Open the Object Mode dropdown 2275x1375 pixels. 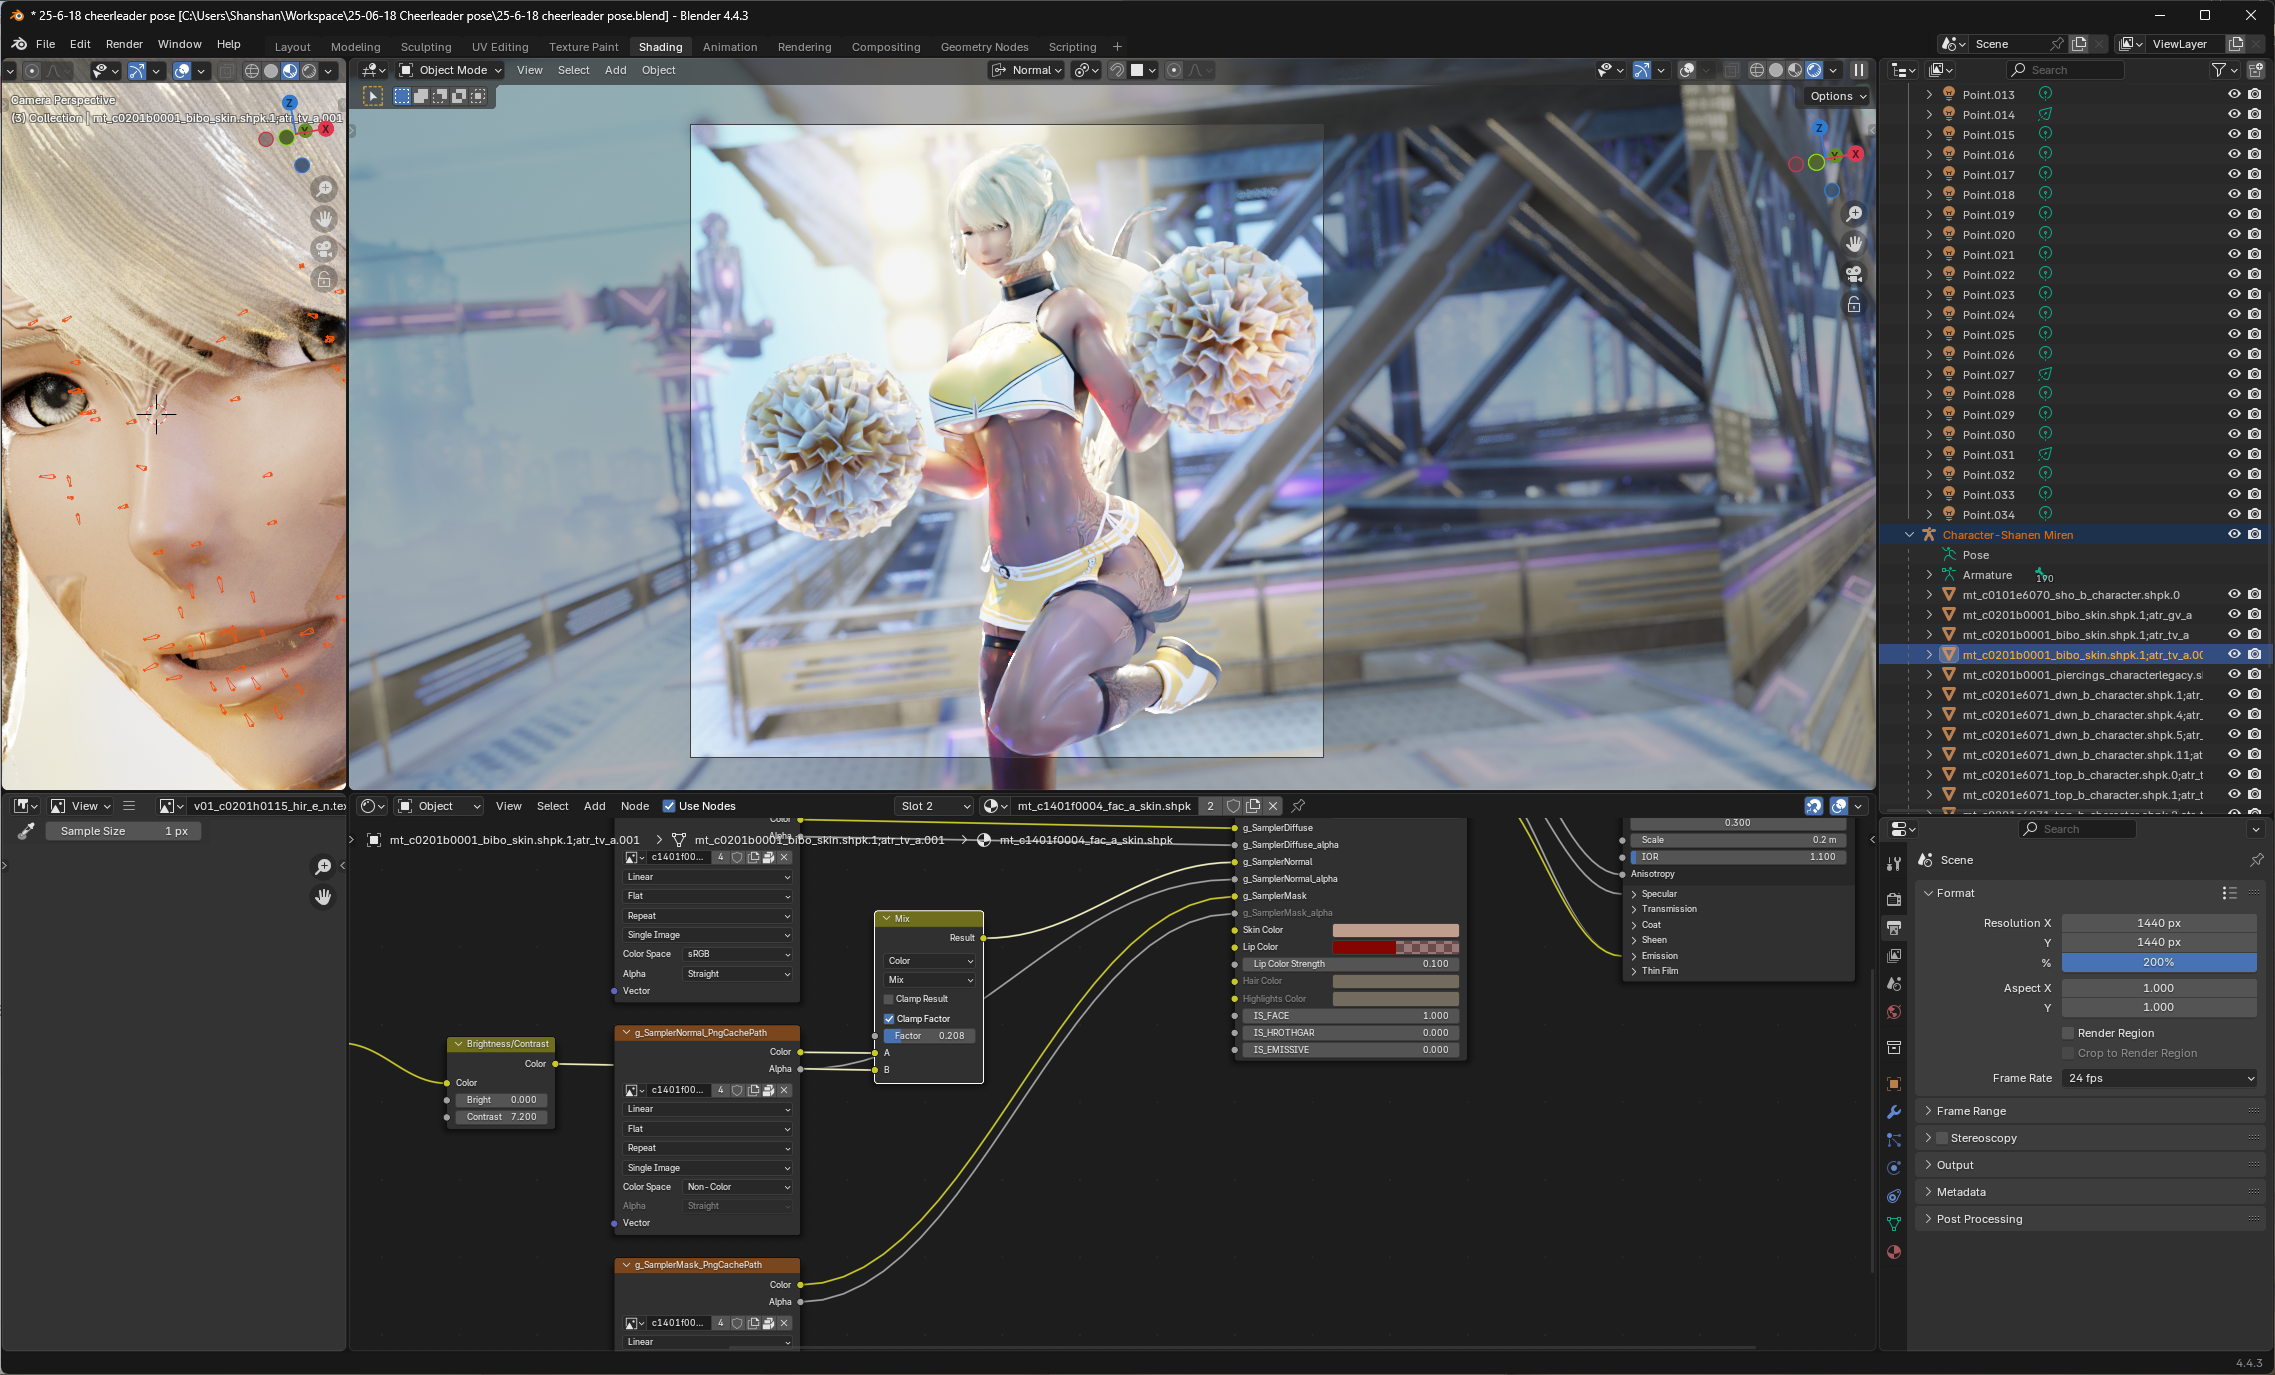pyautogui.click(x=450, y=70)
